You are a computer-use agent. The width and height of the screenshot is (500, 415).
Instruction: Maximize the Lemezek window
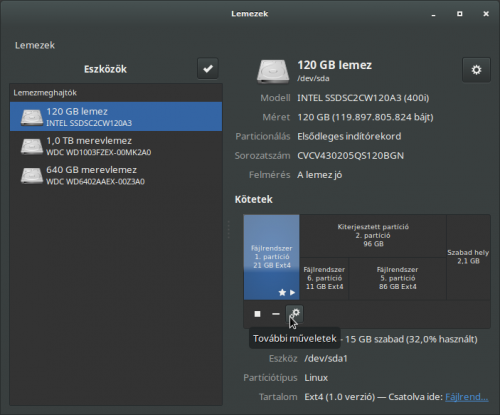(x=460, y=14)
